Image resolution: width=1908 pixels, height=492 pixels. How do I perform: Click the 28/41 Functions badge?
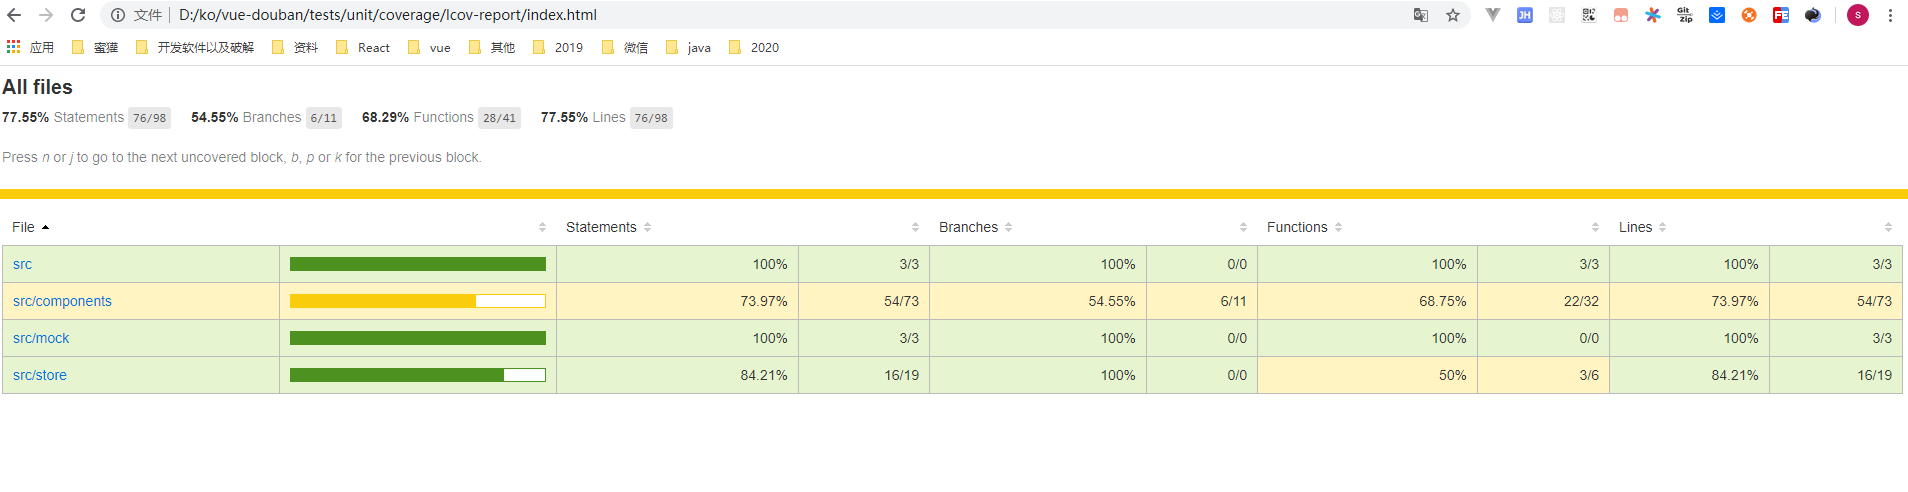coord(500,118)
